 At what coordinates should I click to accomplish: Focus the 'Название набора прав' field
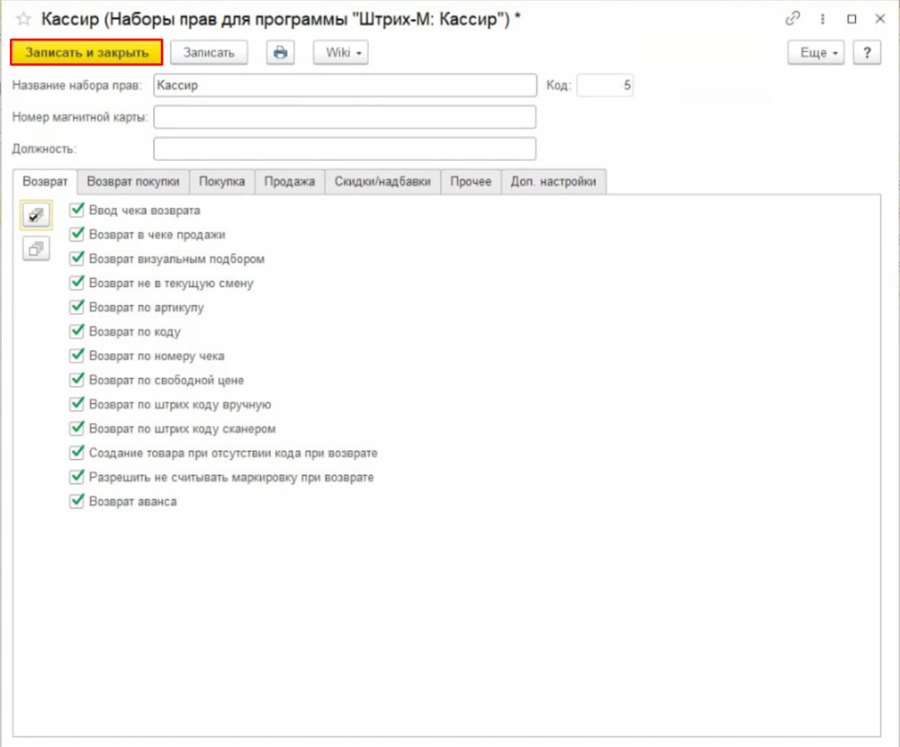click(345, 86)
